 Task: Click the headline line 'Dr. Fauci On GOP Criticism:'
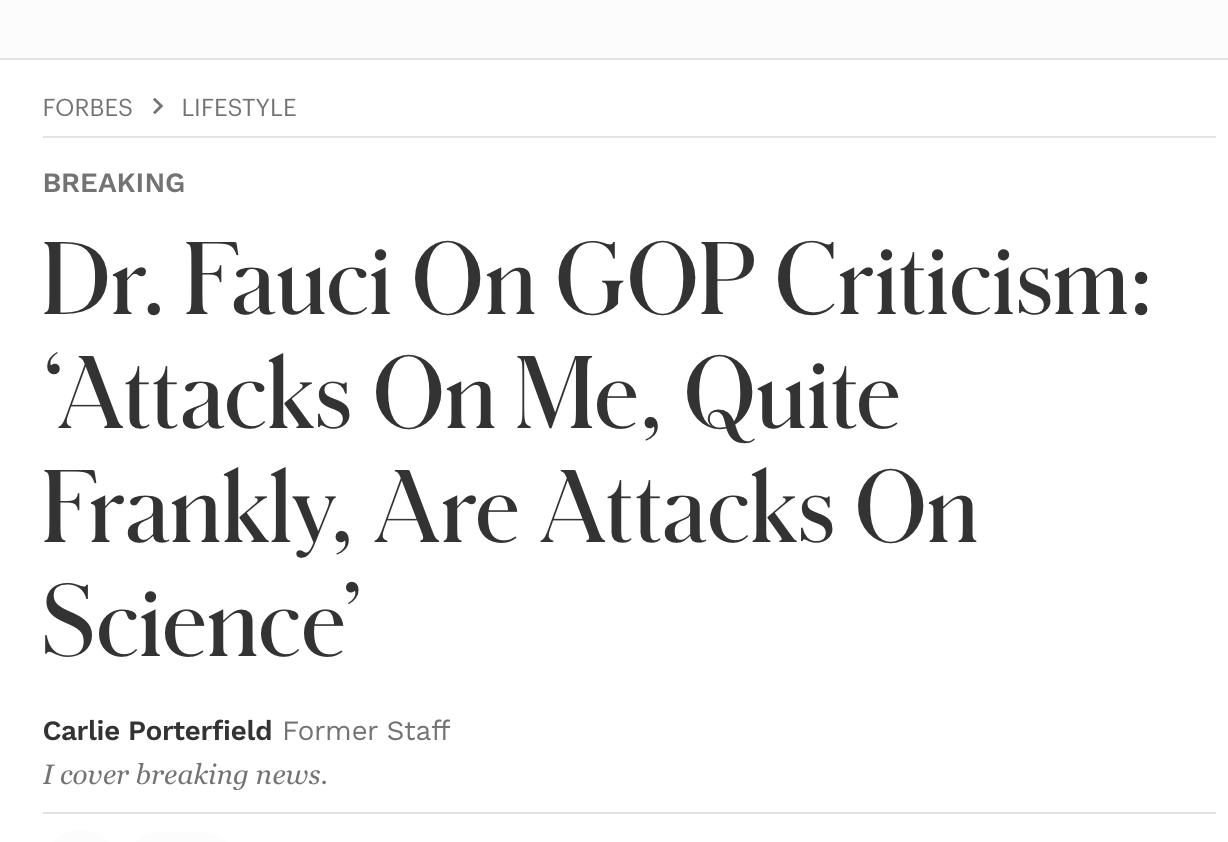[x=597, y=282]
